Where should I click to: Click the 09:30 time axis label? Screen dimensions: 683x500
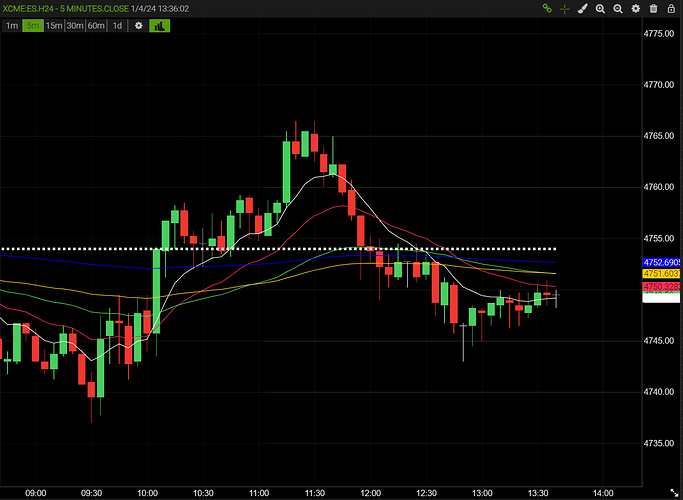pos(91,493)
